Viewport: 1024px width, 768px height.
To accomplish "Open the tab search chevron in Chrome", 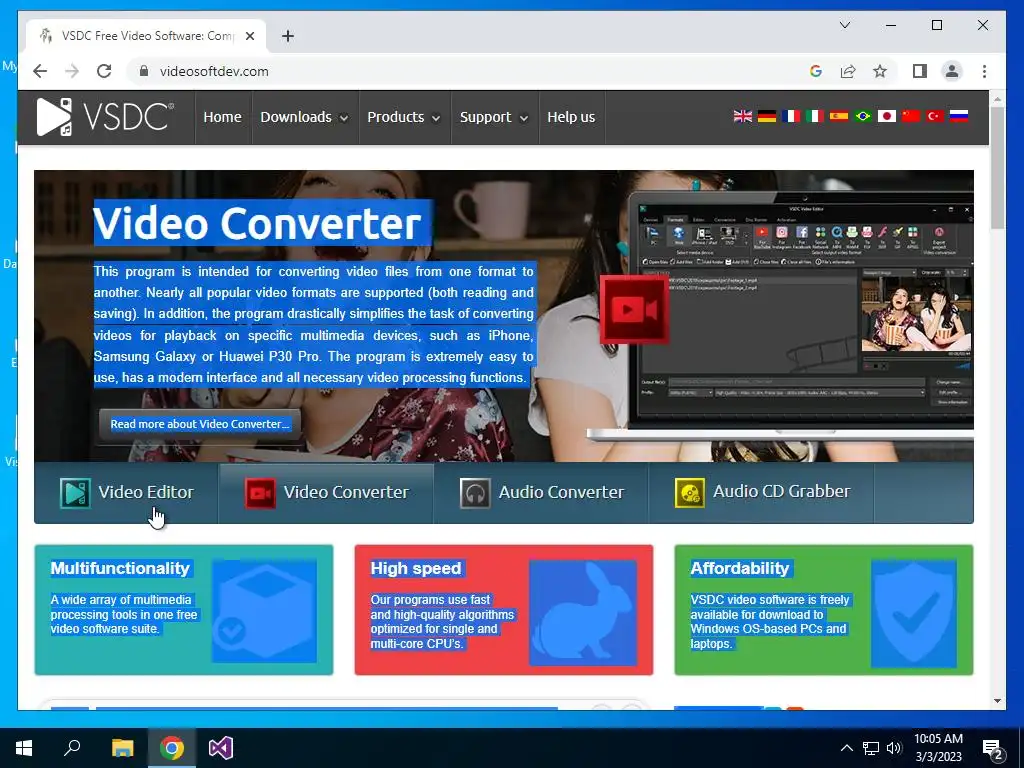I will (844, 25).
